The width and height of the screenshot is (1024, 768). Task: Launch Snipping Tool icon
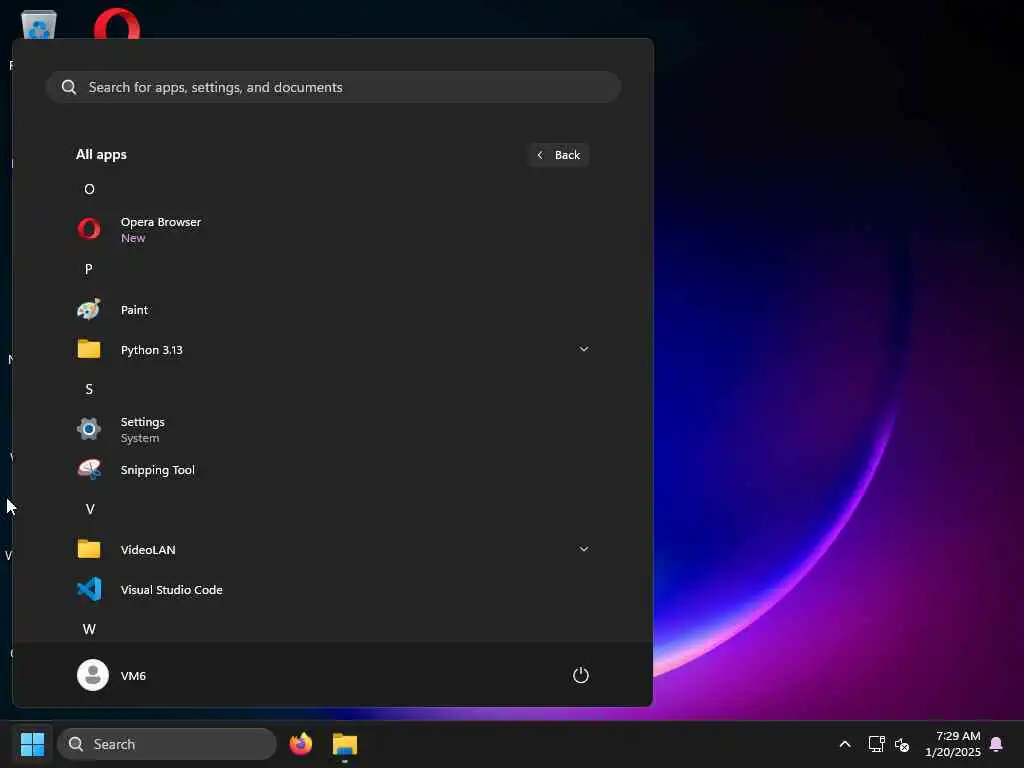coord(89,470)
